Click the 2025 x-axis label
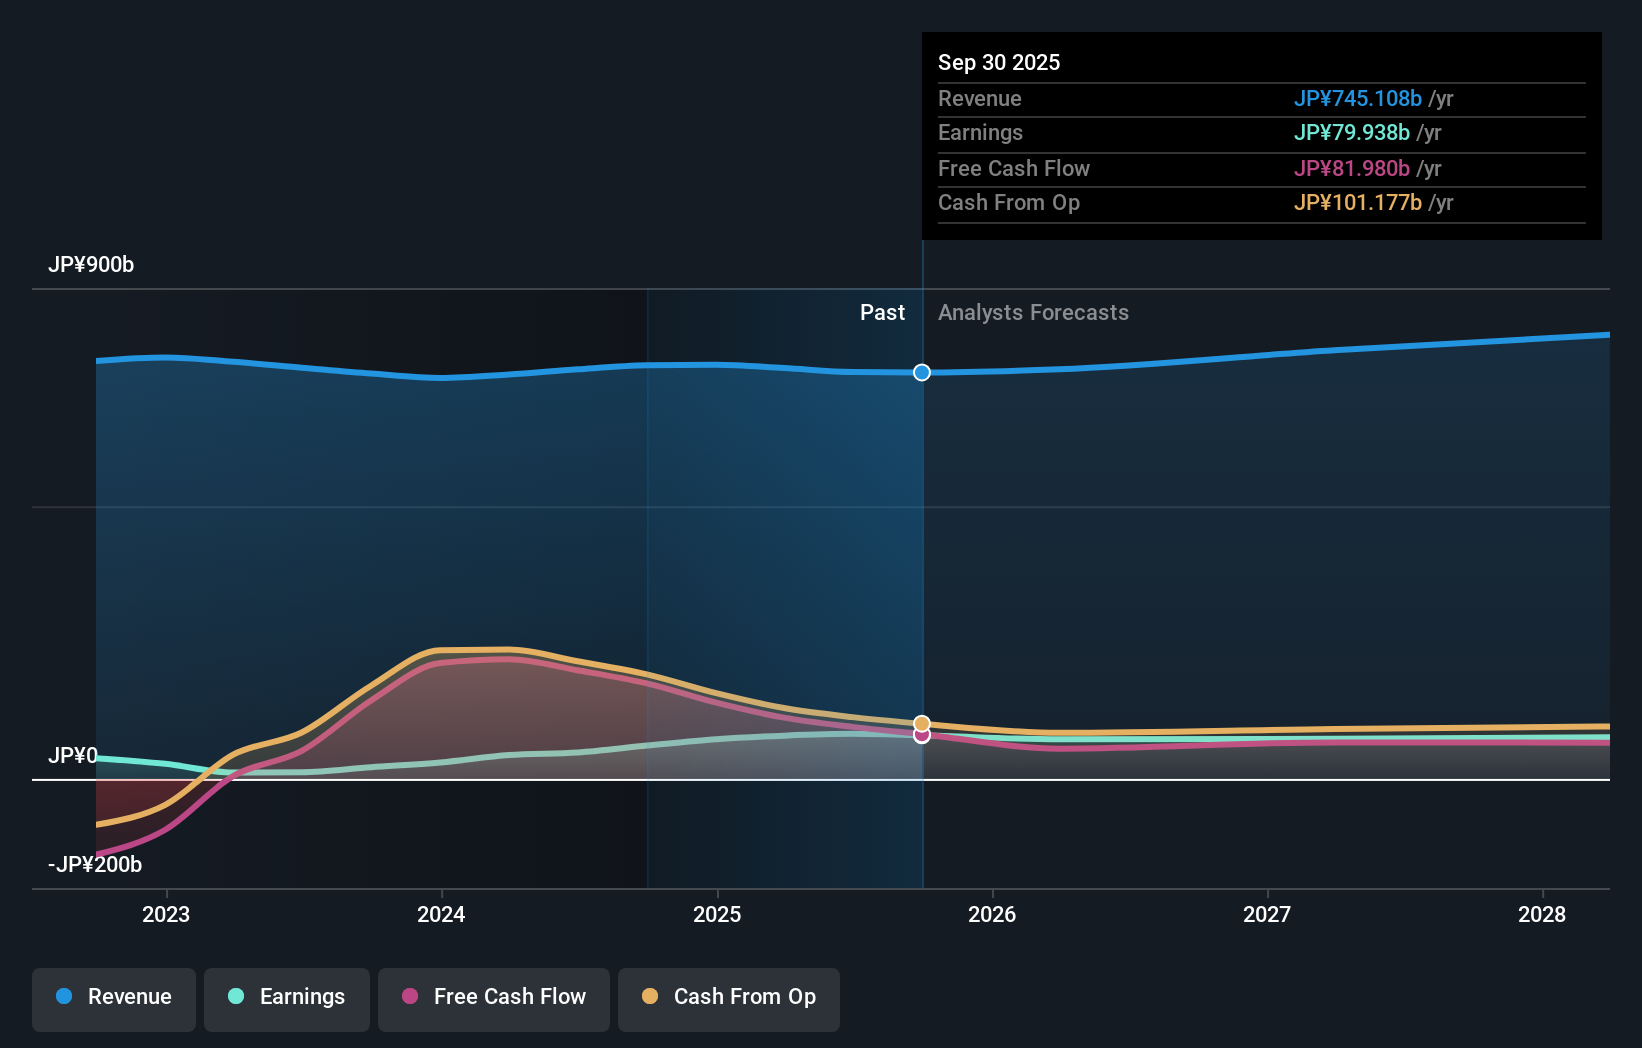This screenshot has width=1642, height=1048. pyautogui.click(x=717, y=914)
